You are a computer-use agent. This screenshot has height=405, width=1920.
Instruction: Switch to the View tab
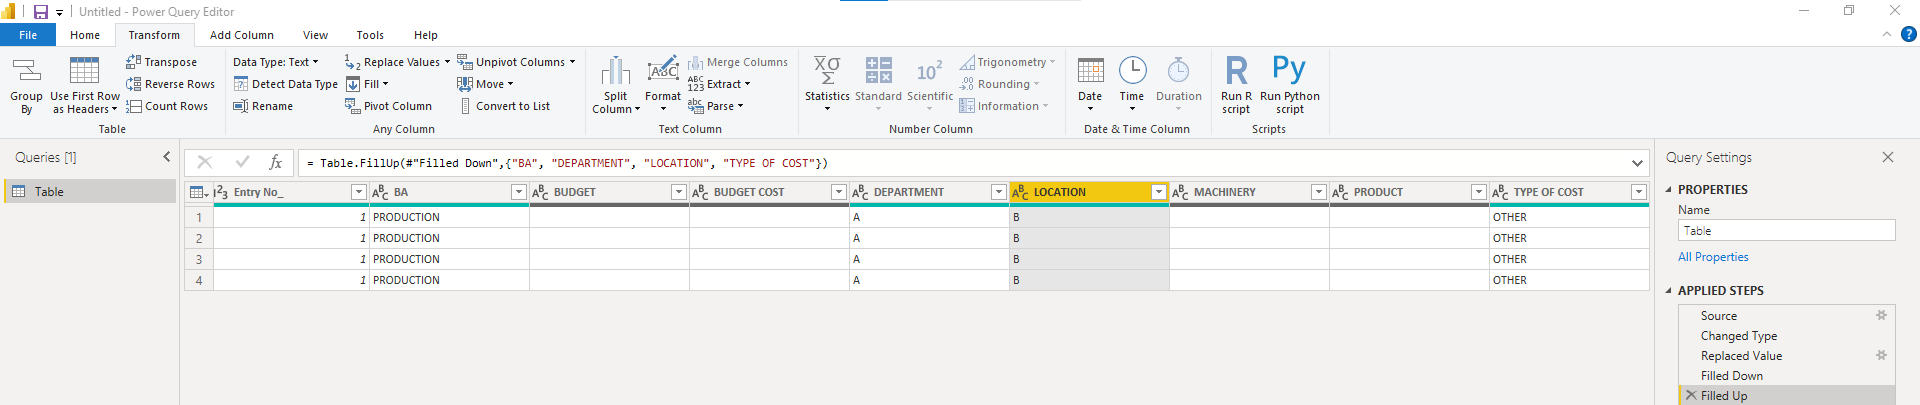tap(315, 35)
